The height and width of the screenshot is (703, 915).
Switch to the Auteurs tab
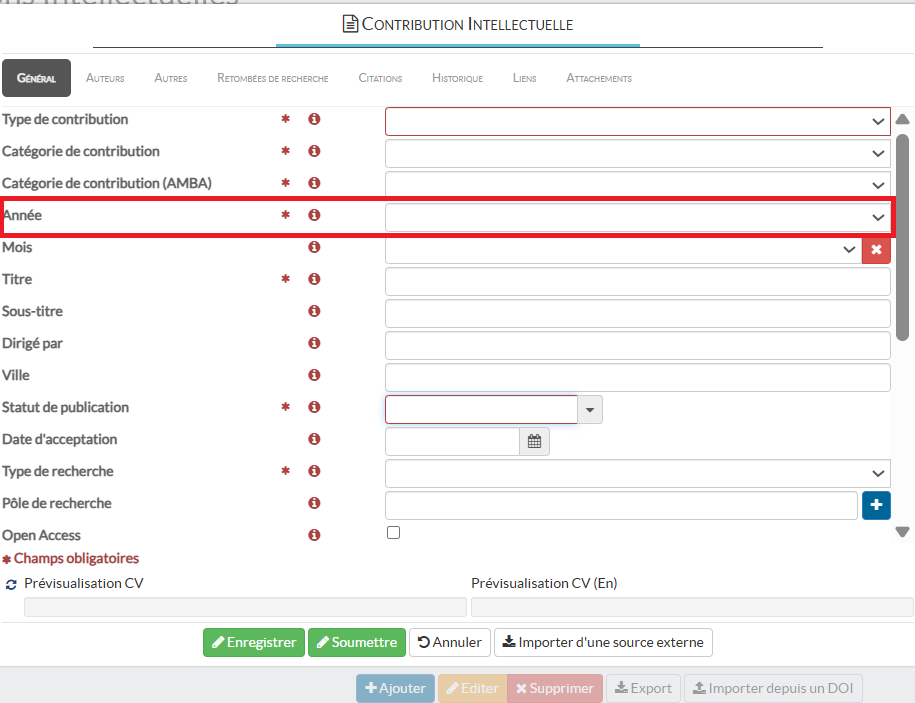[105, 78]
